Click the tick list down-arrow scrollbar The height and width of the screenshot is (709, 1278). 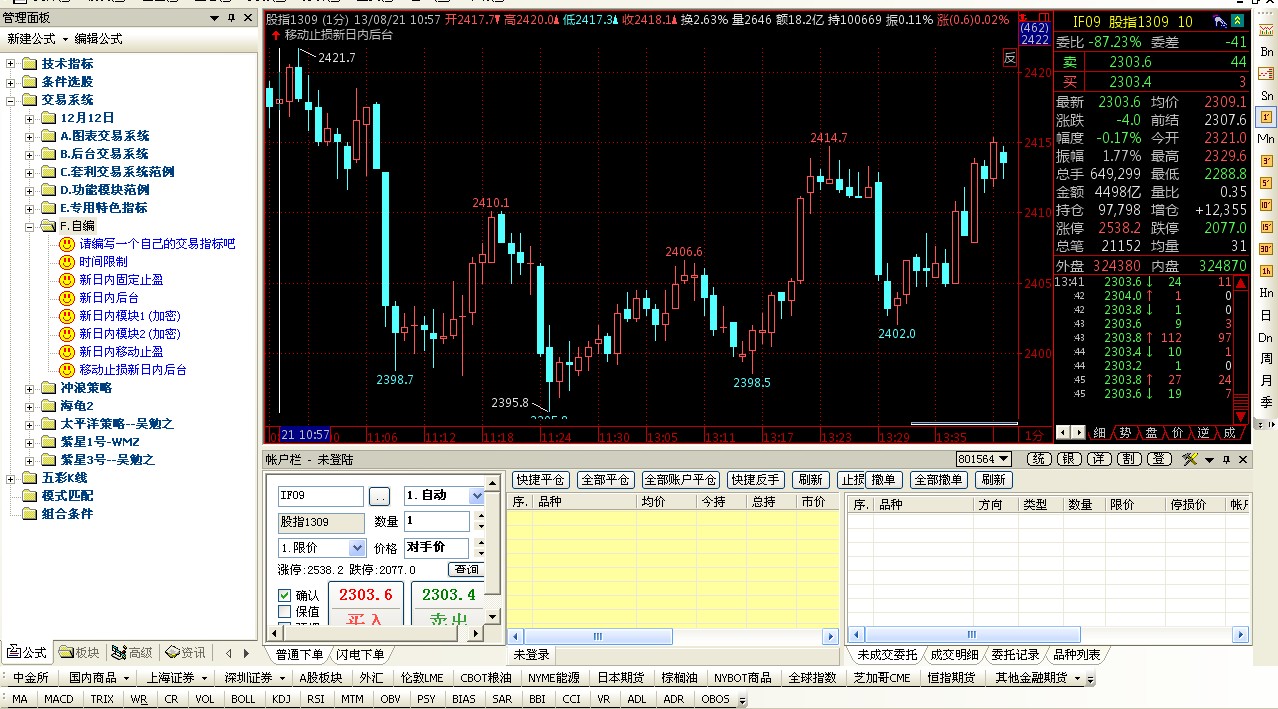[x=1241, y=415]
